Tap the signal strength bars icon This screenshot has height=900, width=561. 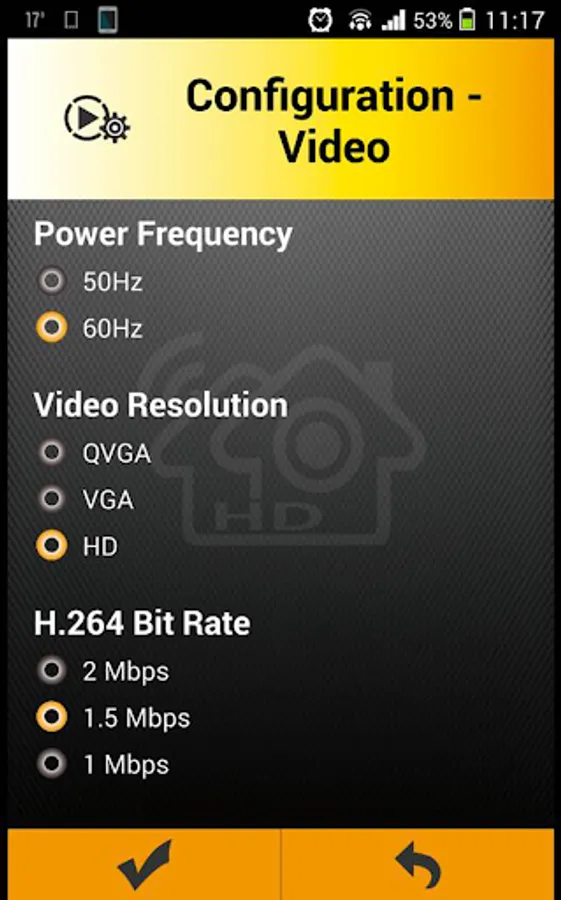393,21
